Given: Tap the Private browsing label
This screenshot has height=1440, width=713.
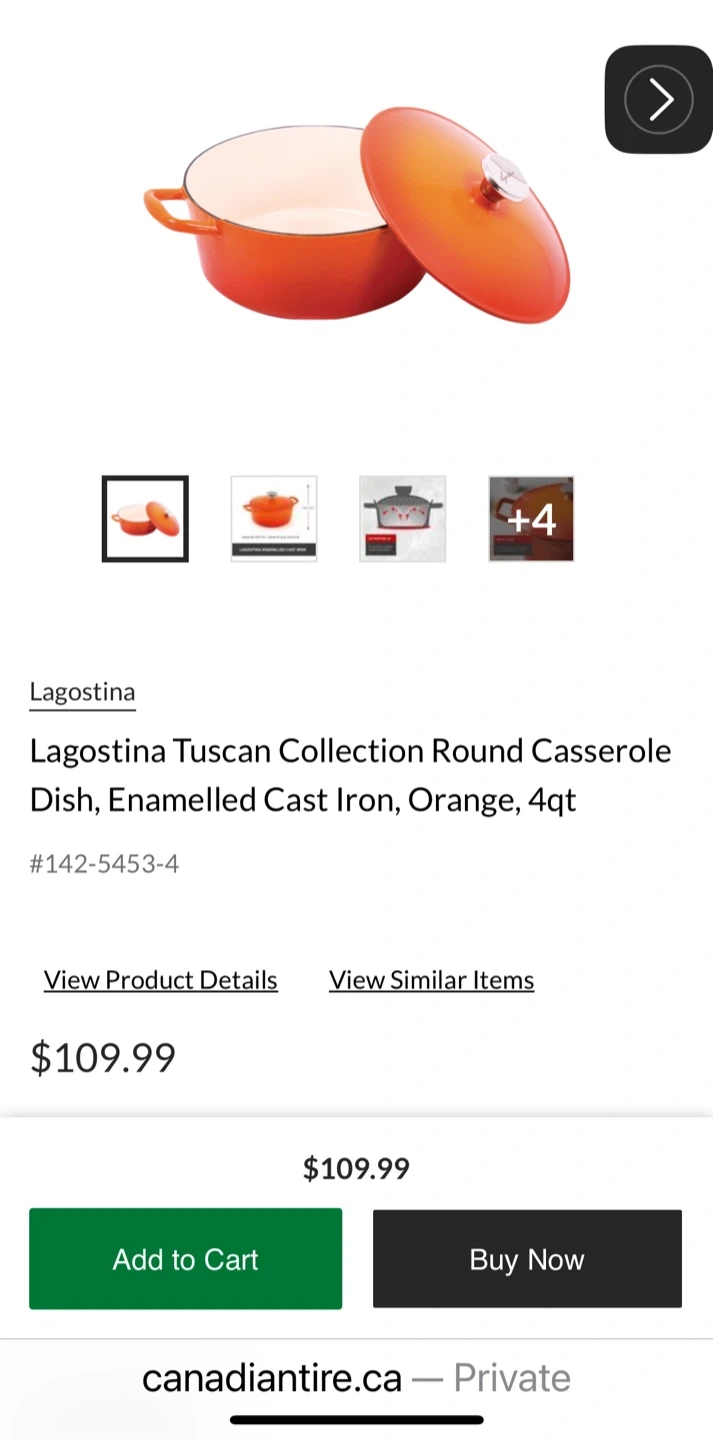Looking at the screenshot, I should [511, 1378].
